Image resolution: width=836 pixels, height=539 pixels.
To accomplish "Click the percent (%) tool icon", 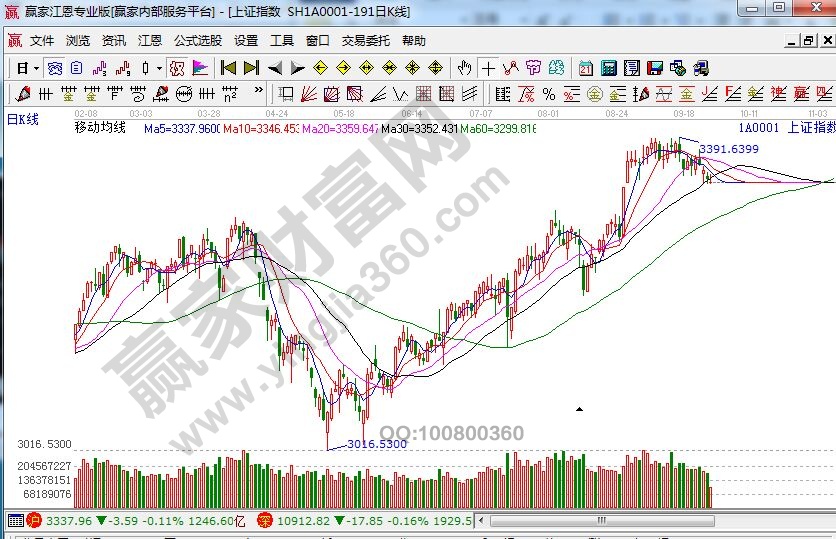I will click(548, 94).
